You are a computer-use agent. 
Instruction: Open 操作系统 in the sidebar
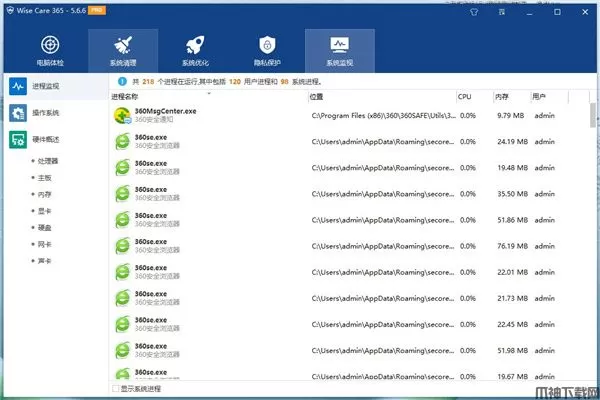pos(56,113)
